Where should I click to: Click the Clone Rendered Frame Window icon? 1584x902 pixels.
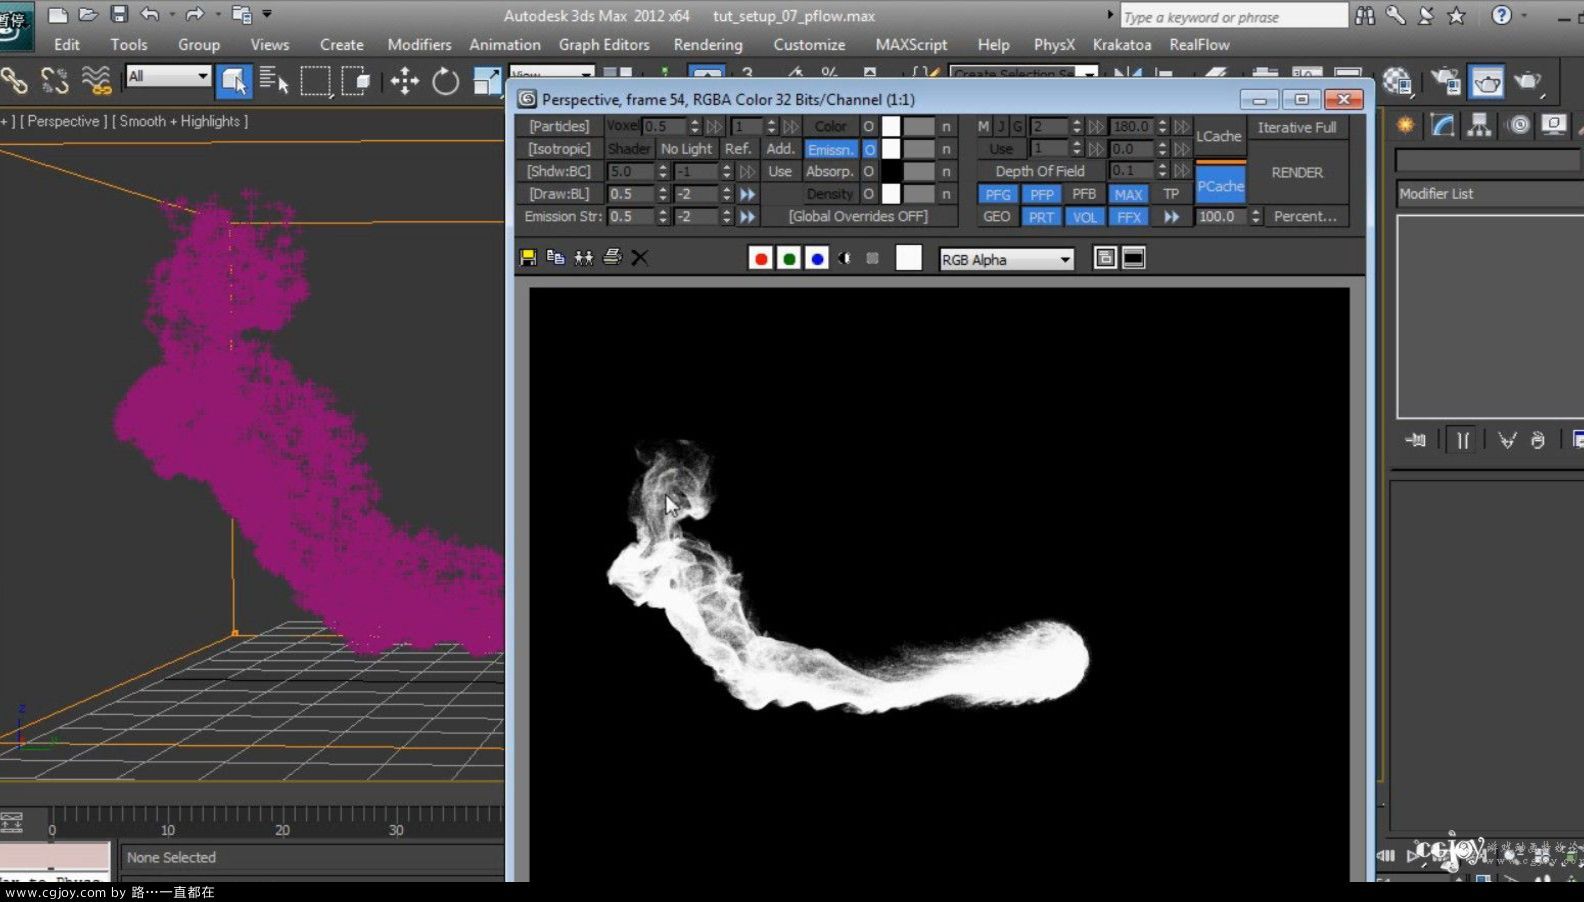pyautogui.click(x=584, y=258)
